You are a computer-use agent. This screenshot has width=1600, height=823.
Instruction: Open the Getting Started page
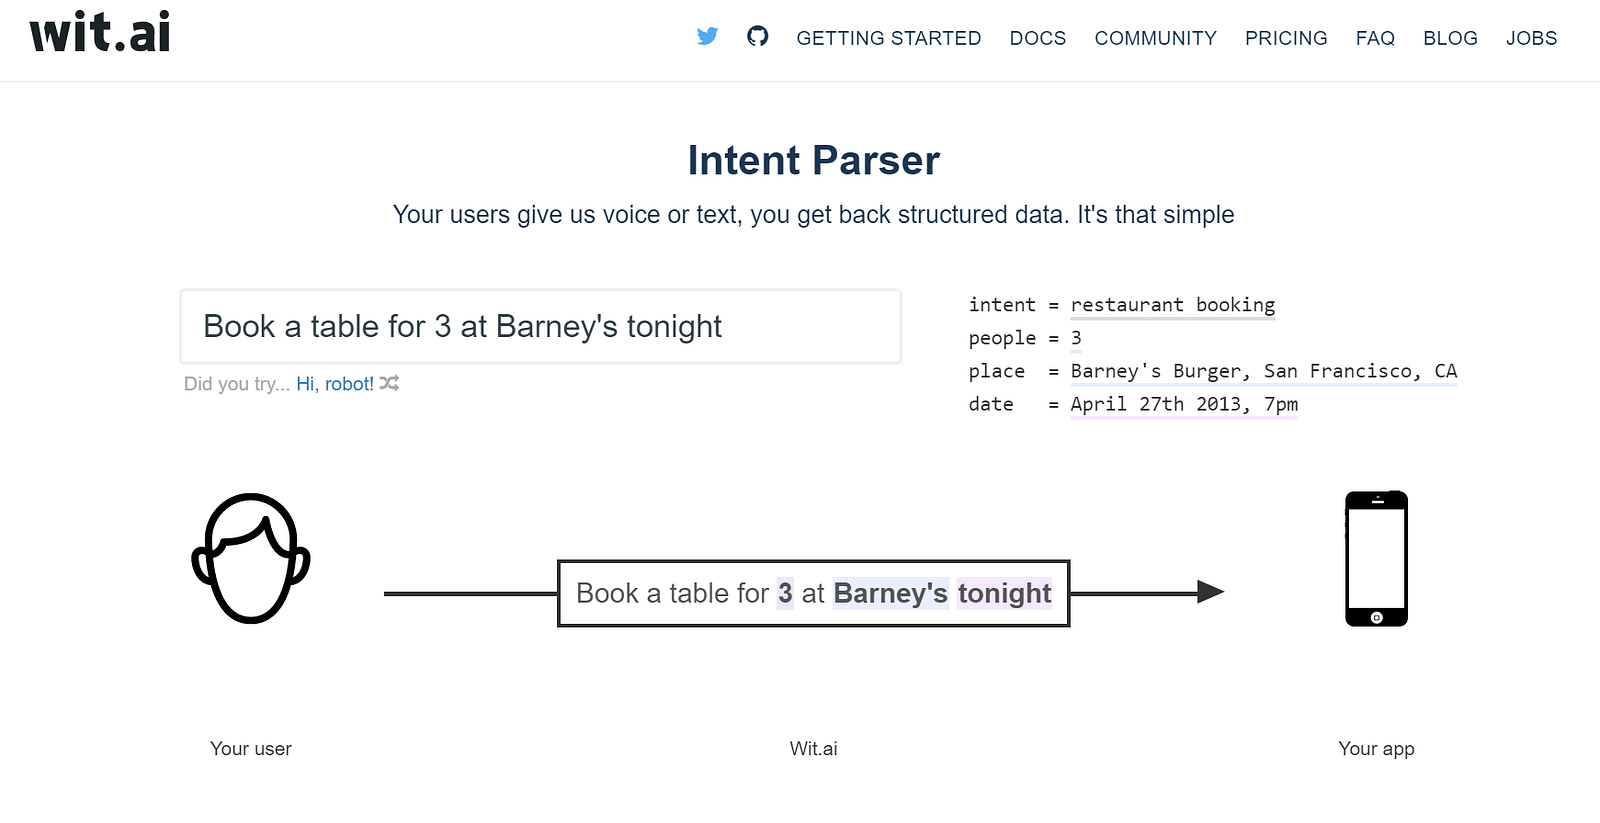(888, 38)
